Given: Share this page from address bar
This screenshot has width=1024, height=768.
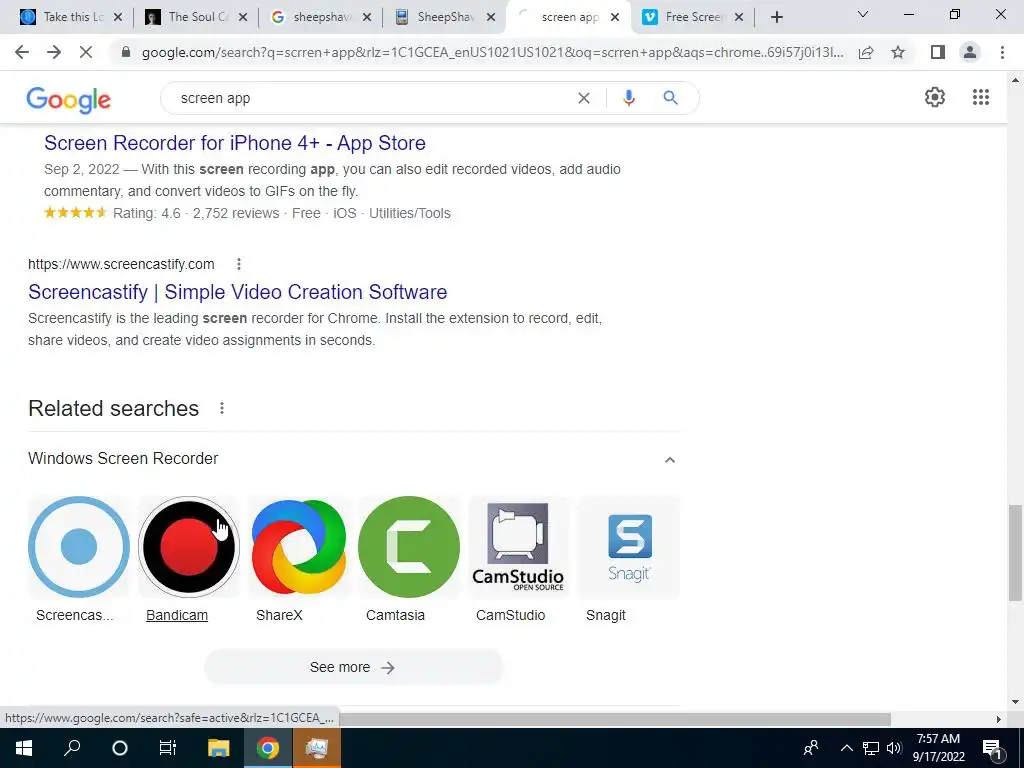Looking at the screenshot, I should (866, 52).
